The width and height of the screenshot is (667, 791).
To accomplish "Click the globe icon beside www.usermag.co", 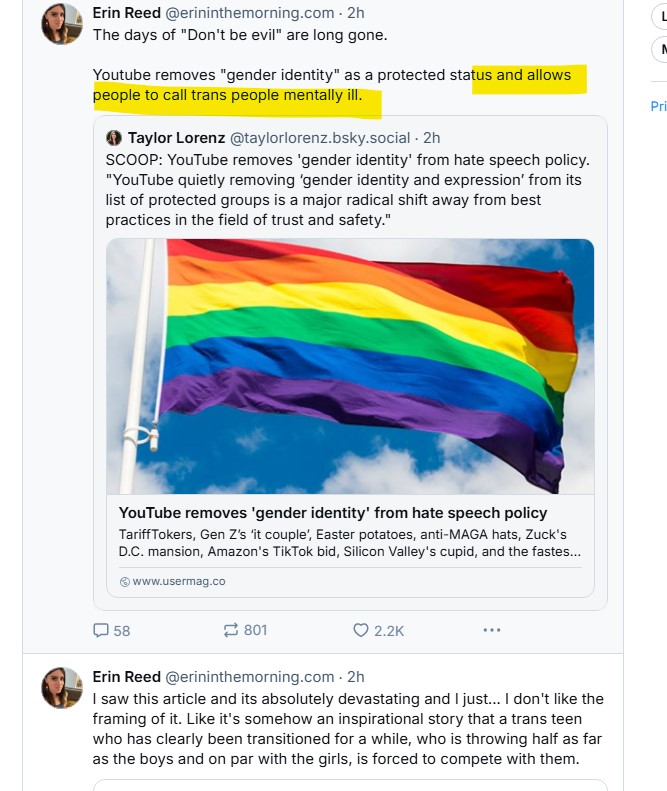I will (x=124, y=581).
